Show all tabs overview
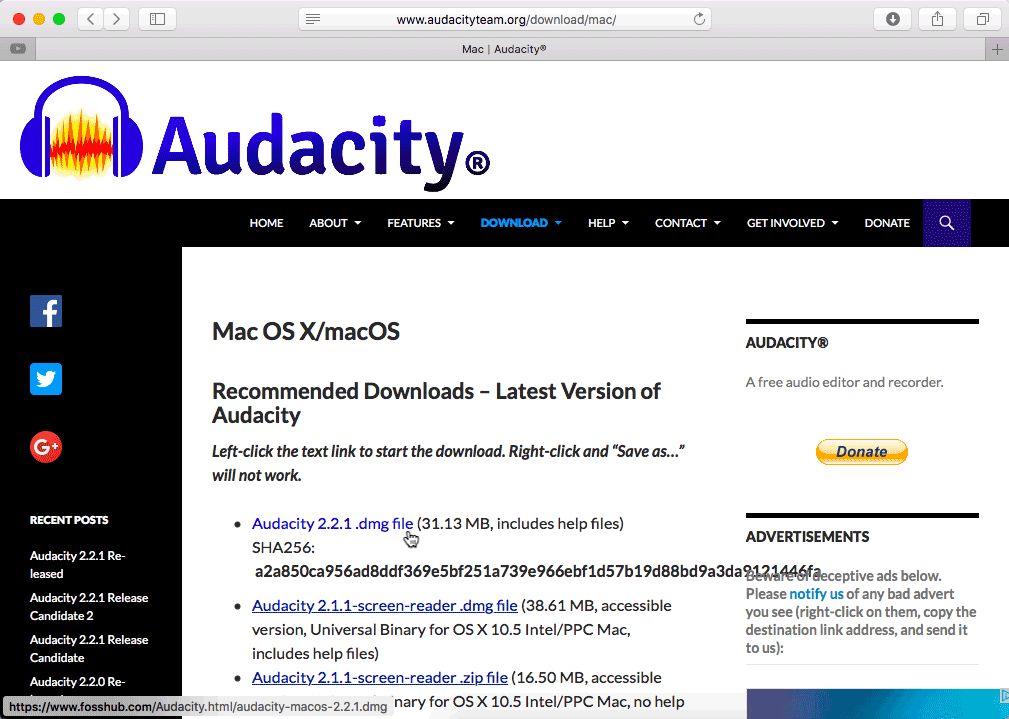Image resolution: width=1009 pixels, height=719 pixels. tap(982, 19)
